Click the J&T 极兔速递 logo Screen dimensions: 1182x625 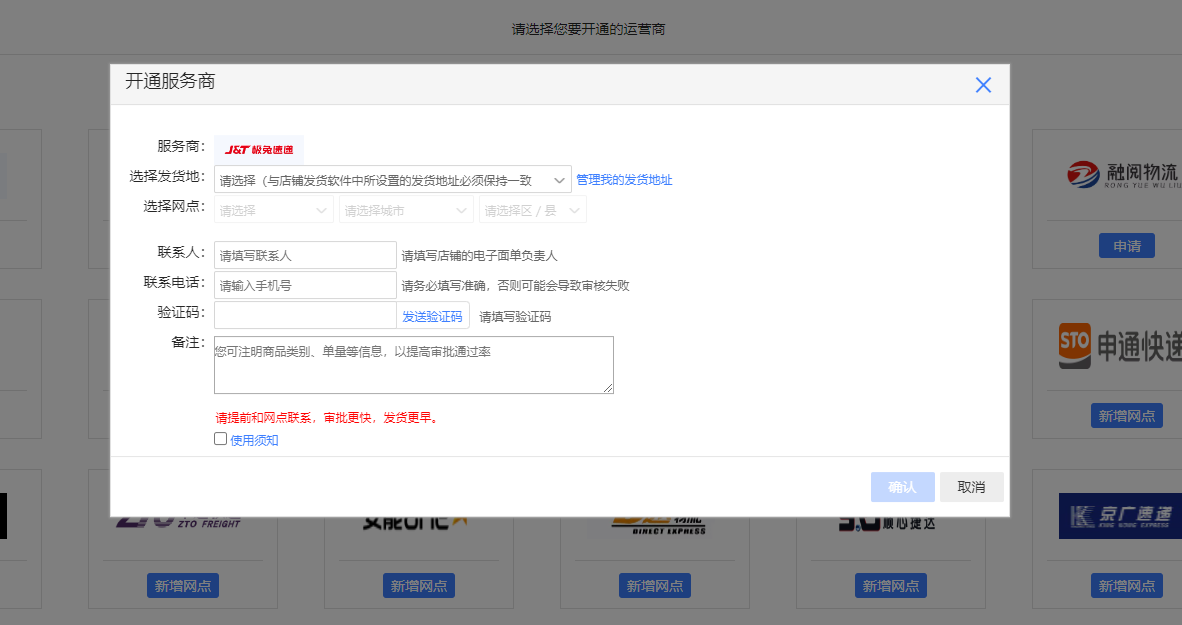click(x=259, y=149)
